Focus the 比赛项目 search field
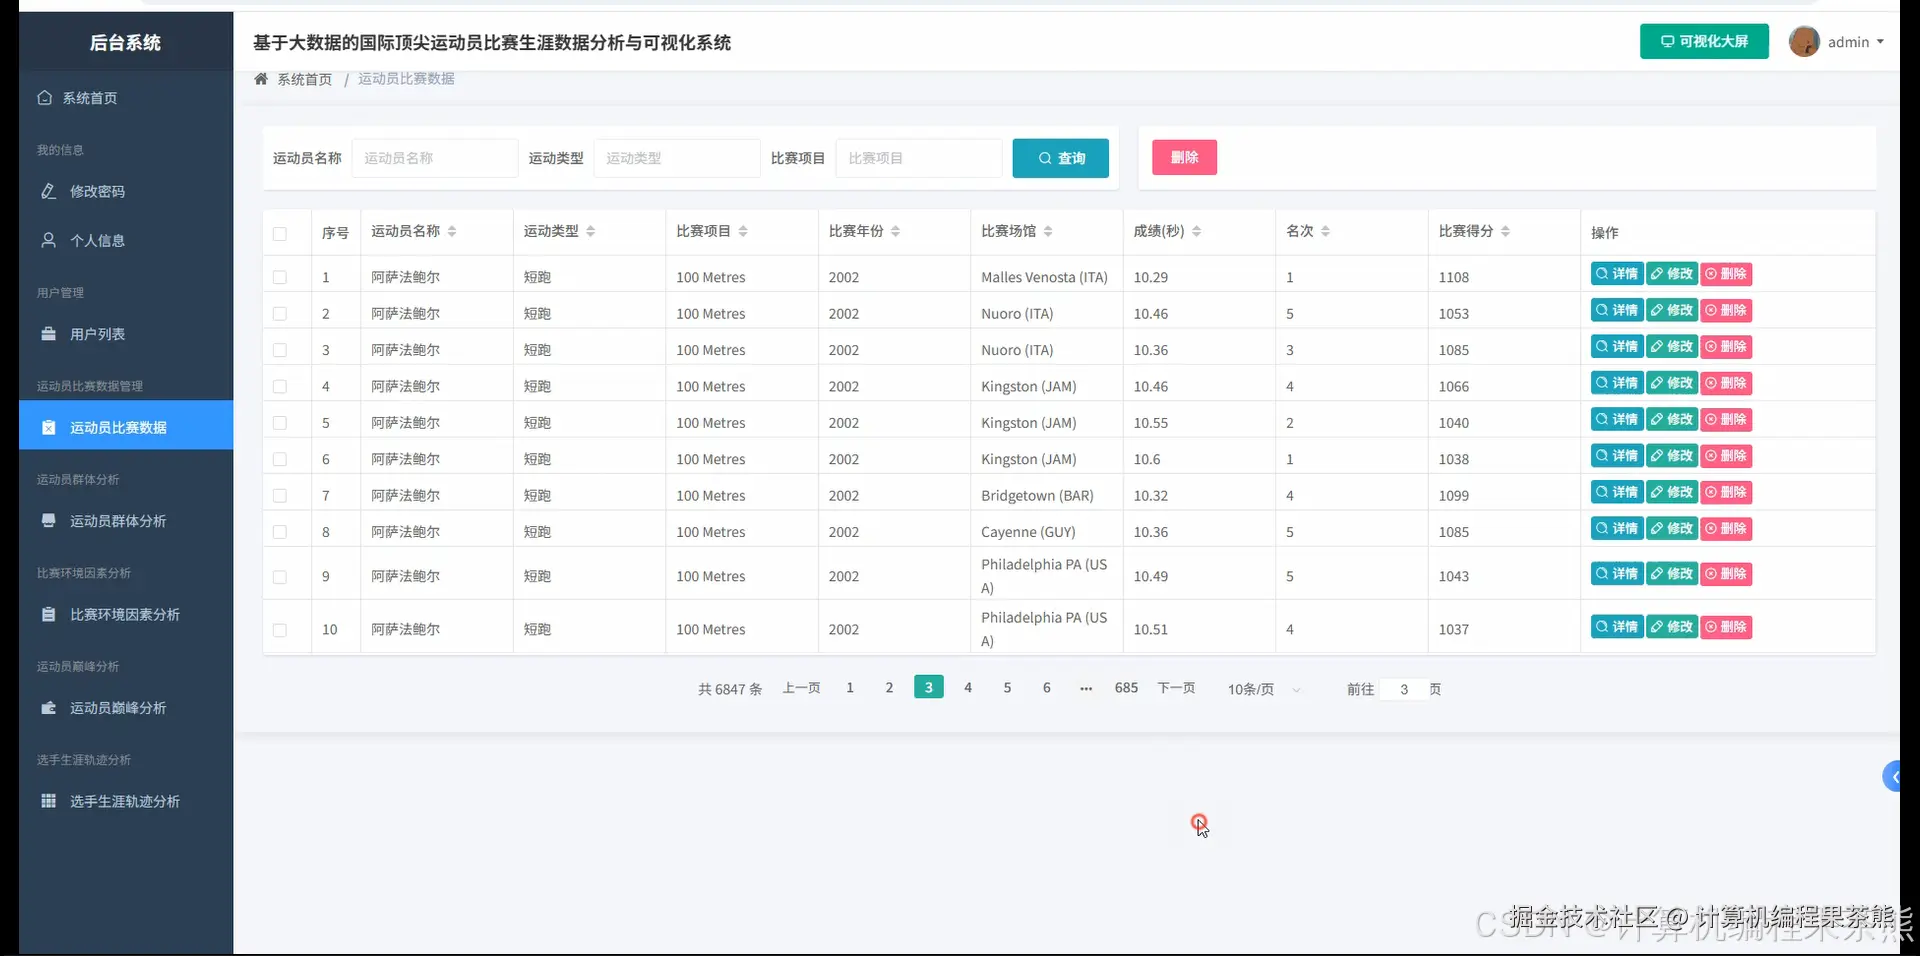Viewport: 1920px width, 956px height. click(x=919, y=158)
